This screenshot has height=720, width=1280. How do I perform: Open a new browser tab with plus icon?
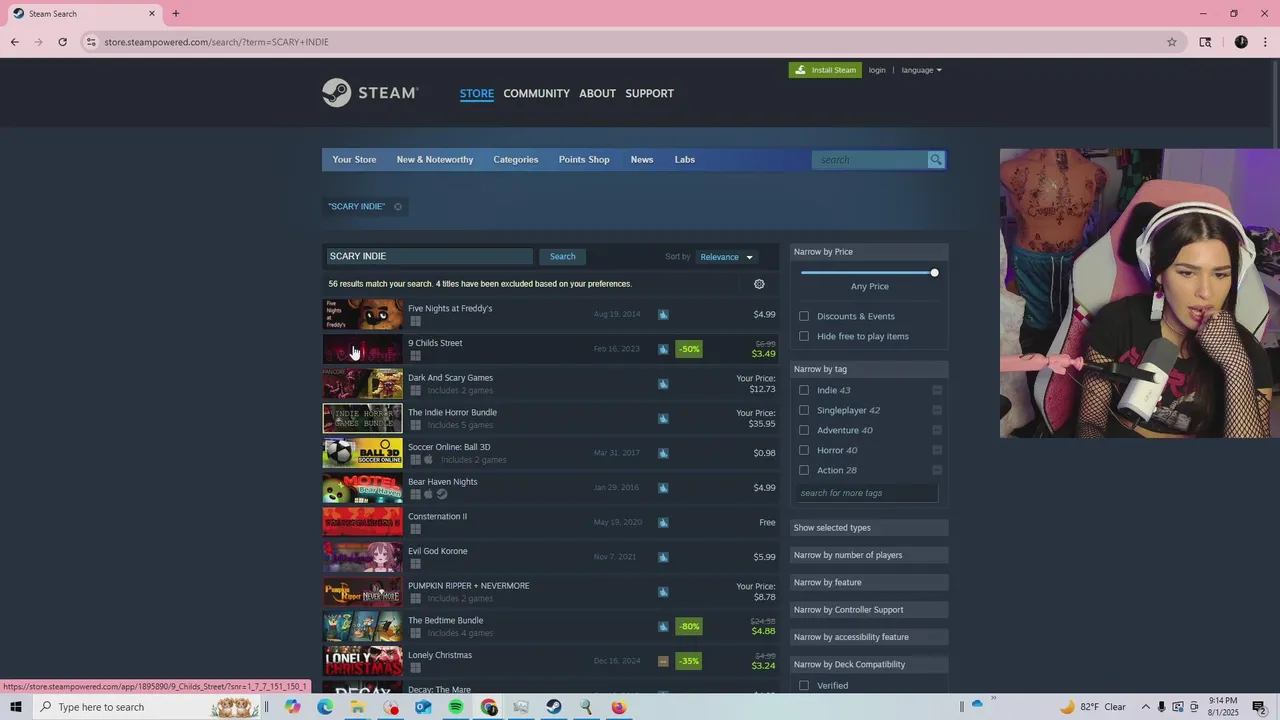pos(176,14)
